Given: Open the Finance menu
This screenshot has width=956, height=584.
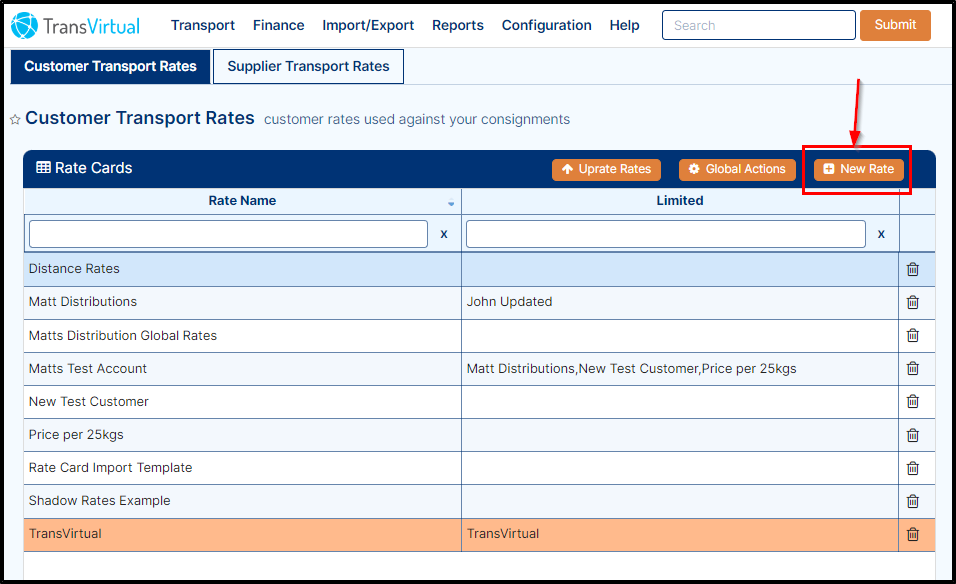Looking at the screenshot, I should click(x=279, y=26).
